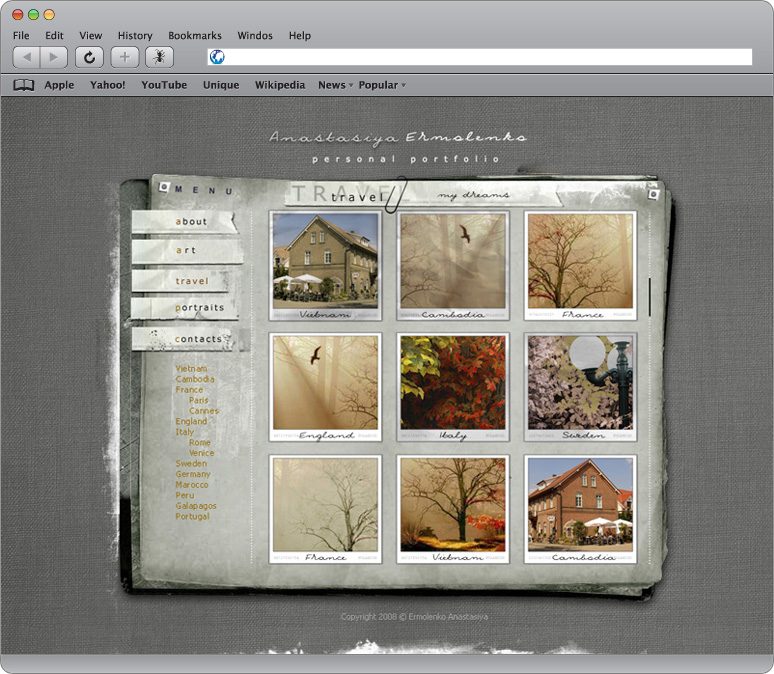This screenshot has height=674, width=774.
Task: Open the Yahoo! bookmark
Action: click(108, 85)
